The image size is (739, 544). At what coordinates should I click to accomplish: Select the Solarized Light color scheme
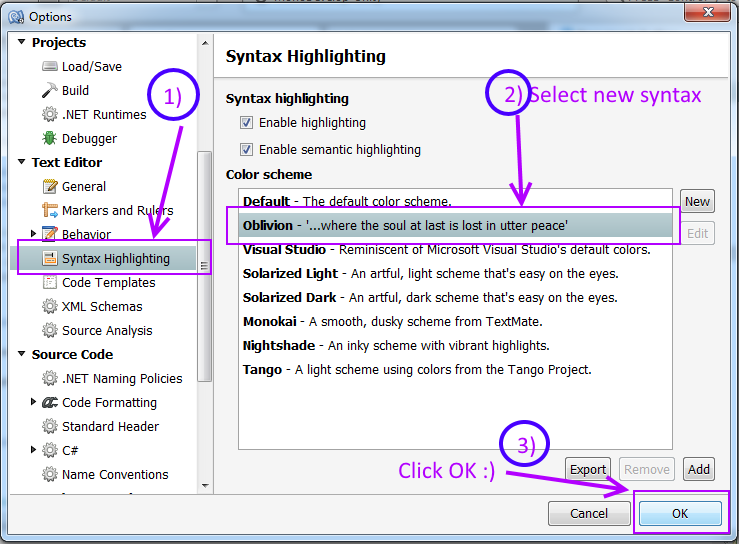(x=455, y=273)
